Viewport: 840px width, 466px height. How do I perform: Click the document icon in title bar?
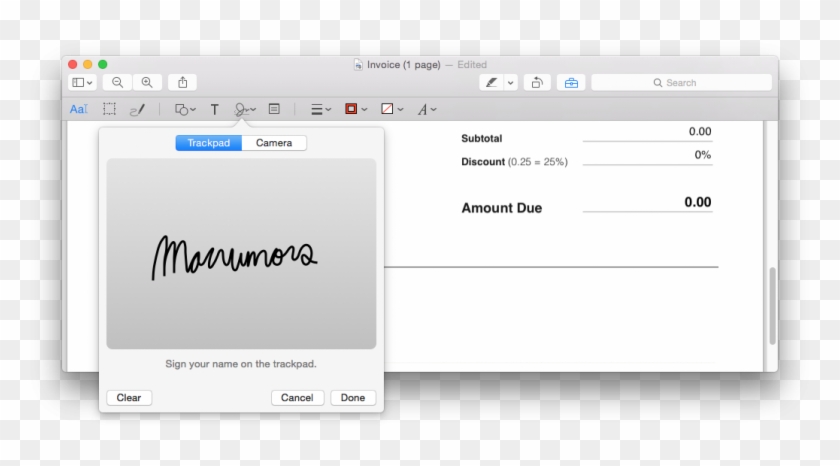pos(358,65)
